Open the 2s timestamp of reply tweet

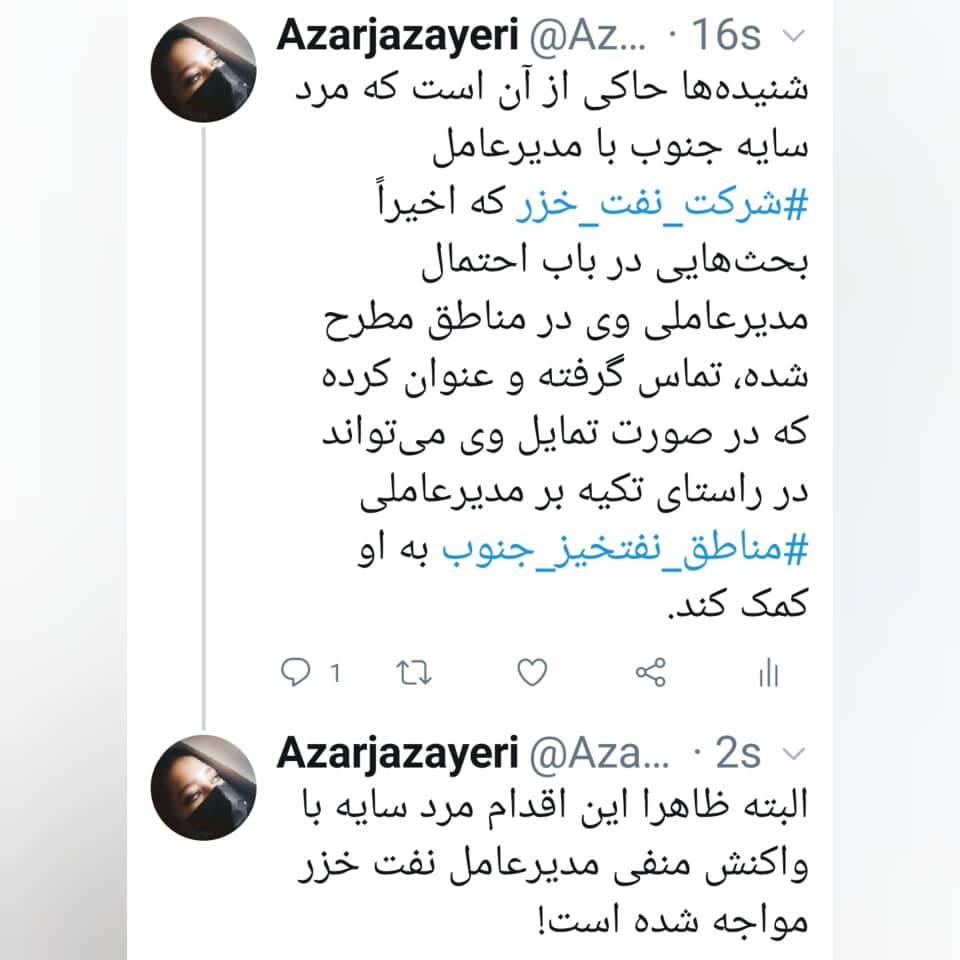click(x=738, y=752)
